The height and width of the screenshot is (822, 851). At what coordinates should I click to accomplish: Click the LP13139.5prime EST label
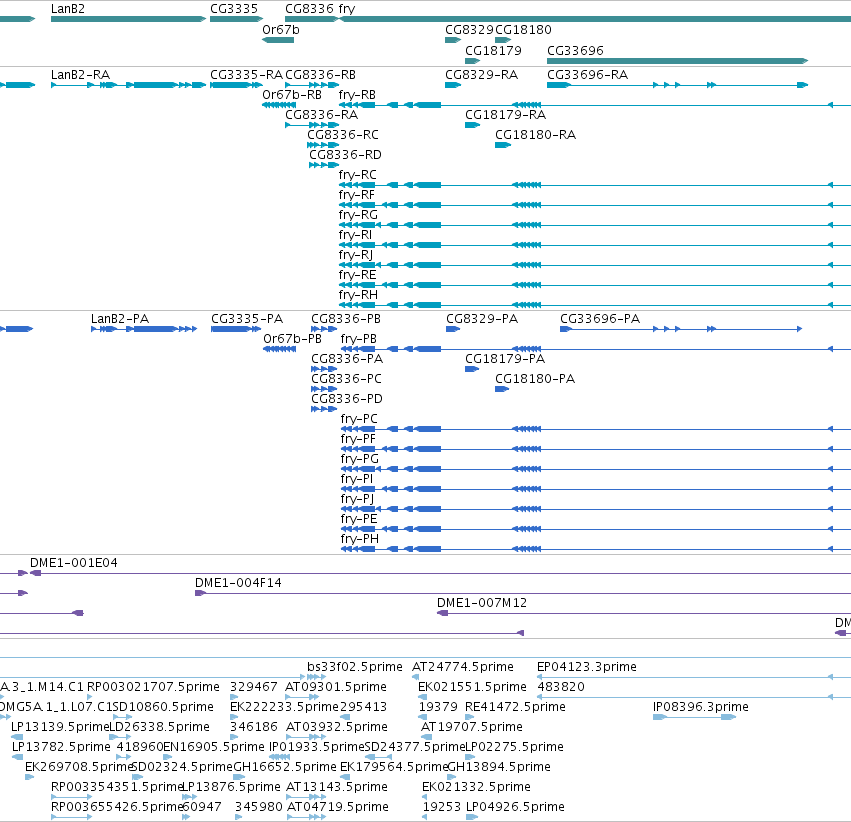click(x=60, y=727)
